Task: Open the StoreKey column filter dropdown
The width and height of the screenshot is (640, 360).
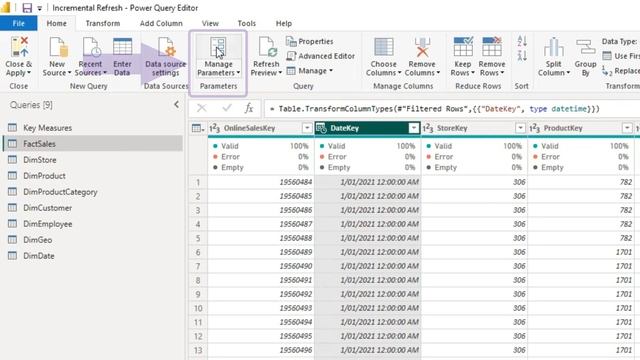Action: pyautogui.click(x=520, y=128)
